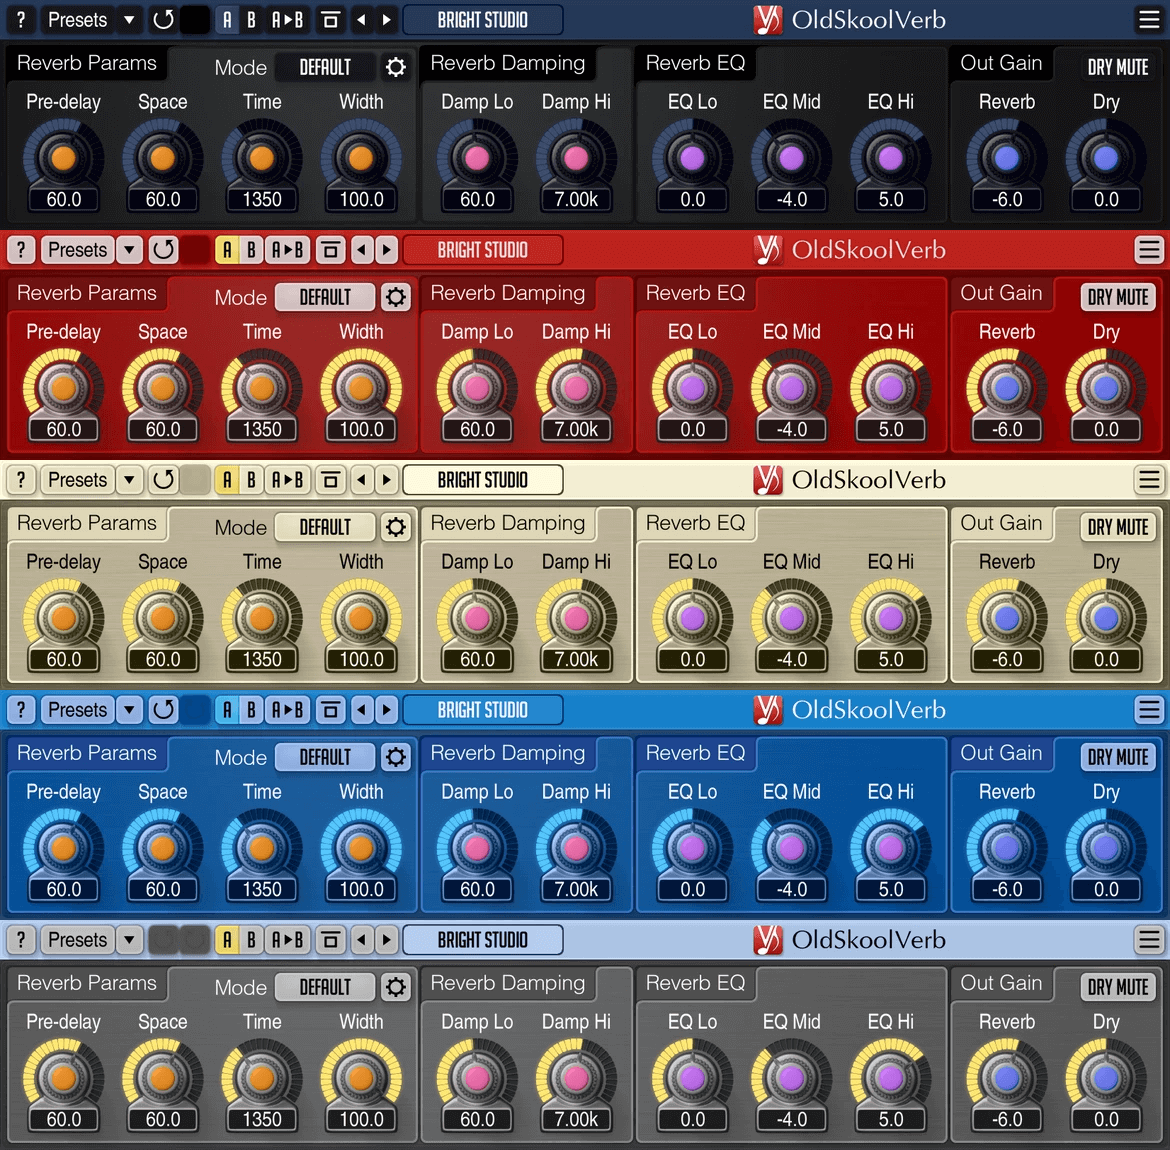
Task: Click undo arrow in red skin
Action: [163, 250]
